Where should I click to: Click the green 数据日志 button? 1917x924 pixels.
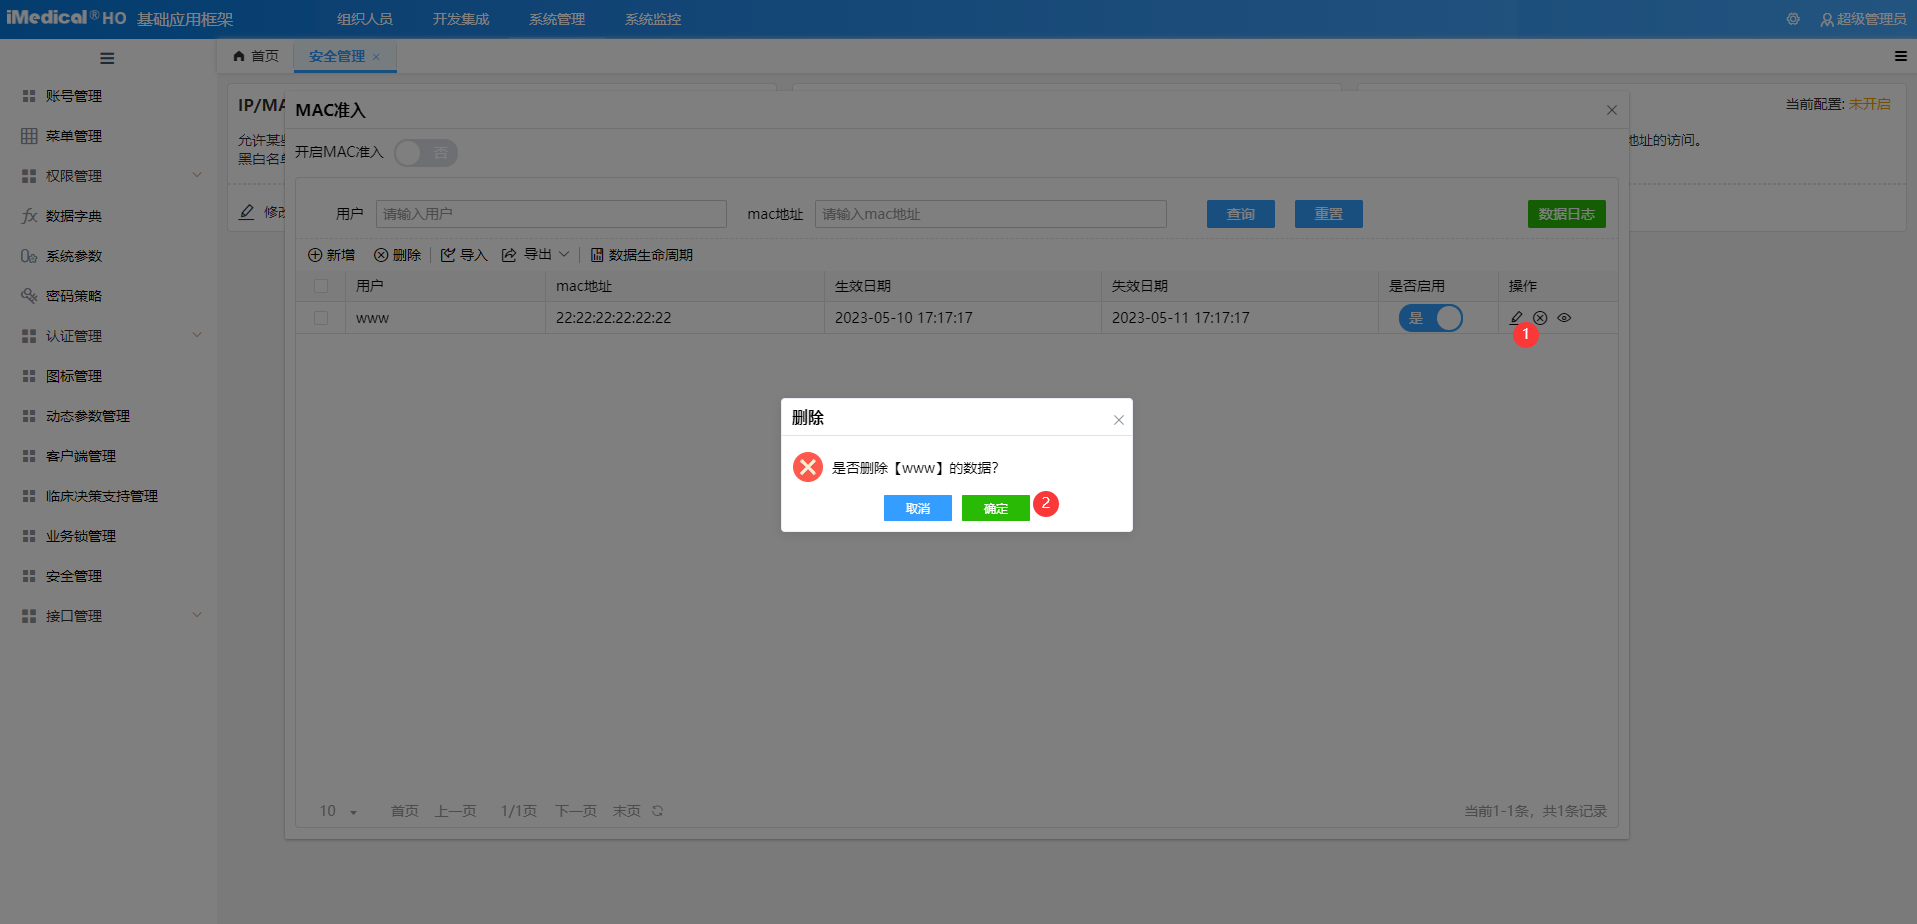click(1566, 214)
